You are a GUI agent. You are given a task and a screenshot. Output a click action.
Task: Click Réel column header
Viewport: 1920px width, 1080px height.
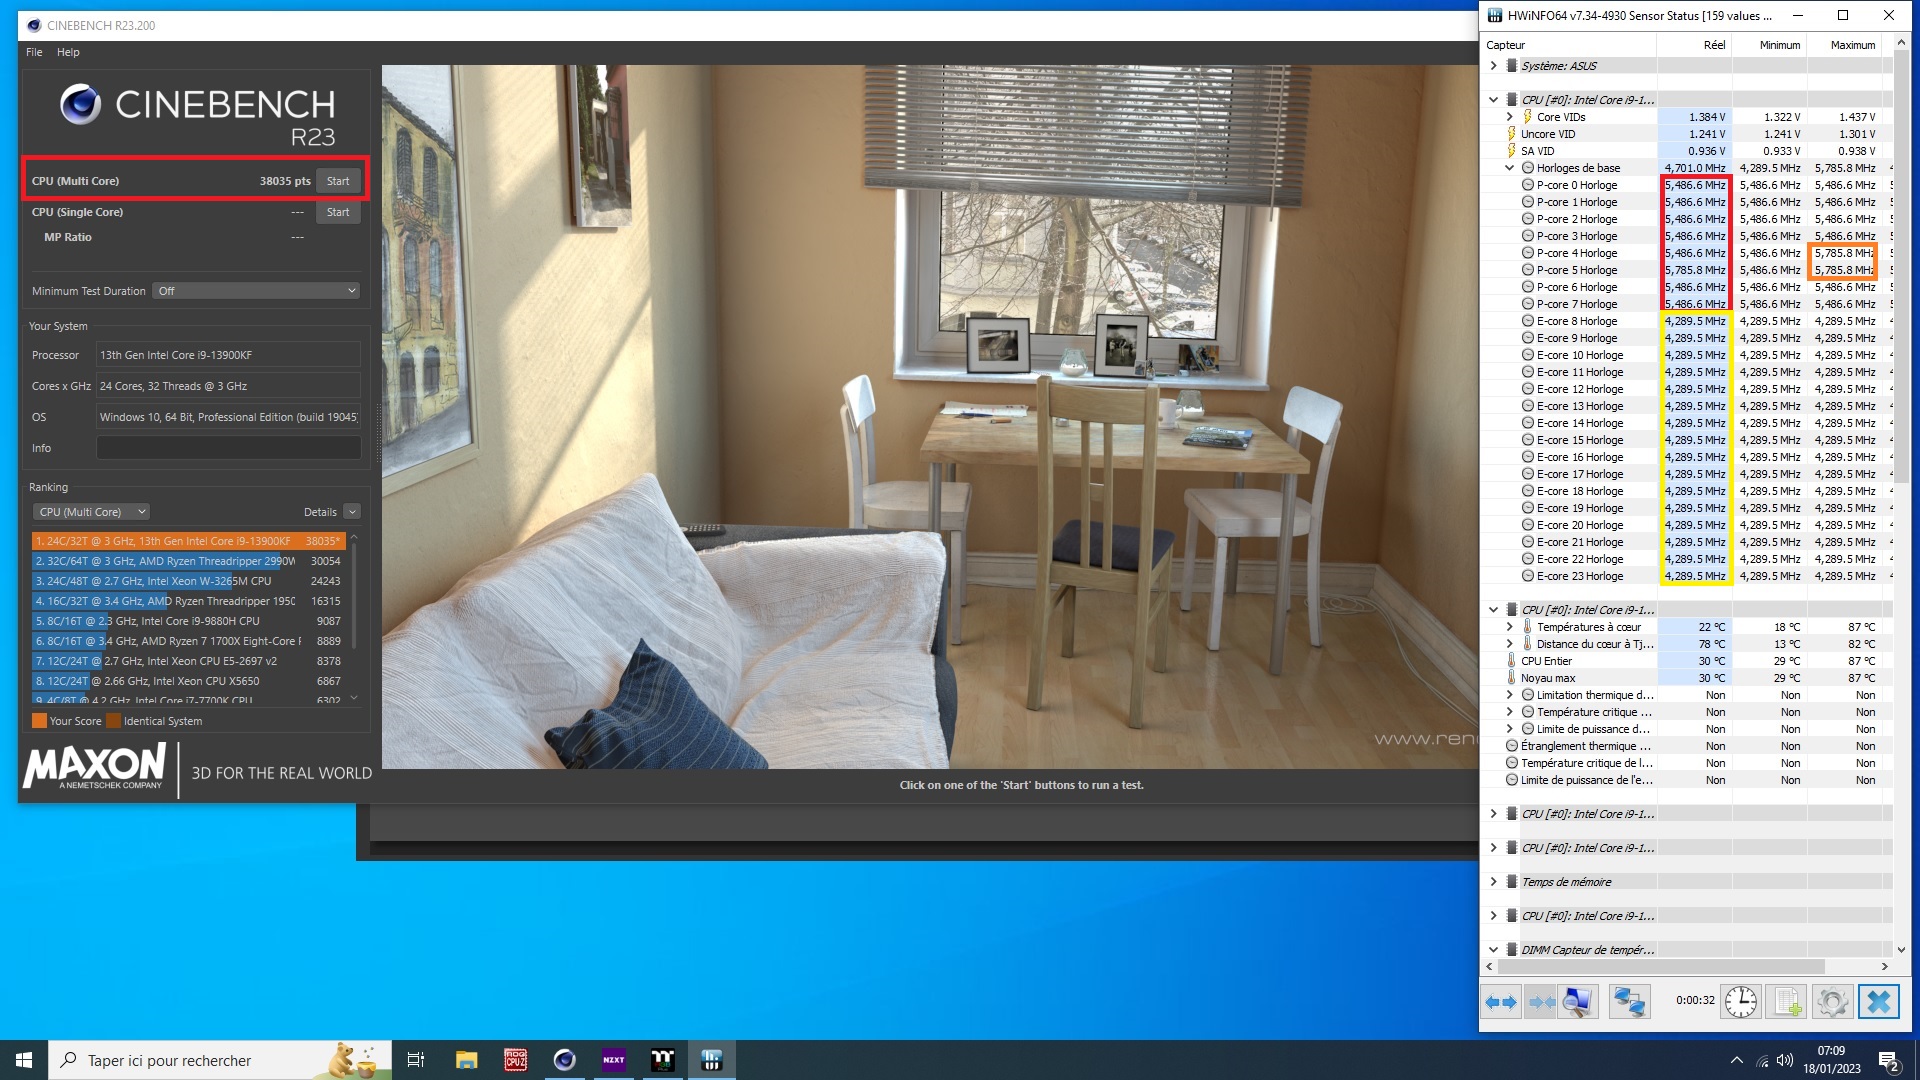pyautogui.click(x=1694, y=45)
